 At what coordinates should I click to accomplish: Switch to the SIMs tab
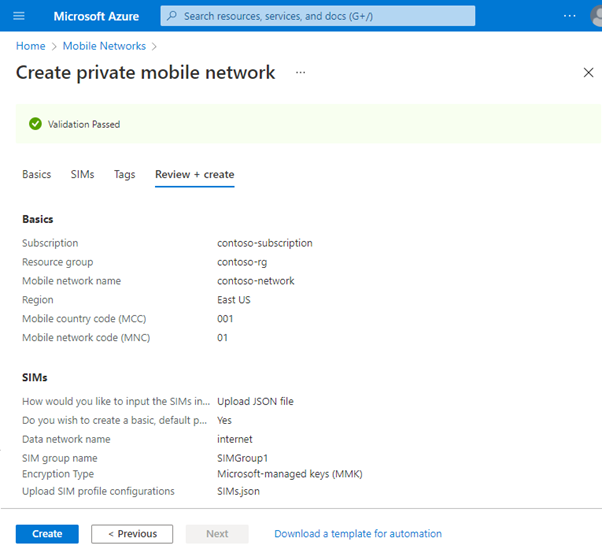pos(82,174)
